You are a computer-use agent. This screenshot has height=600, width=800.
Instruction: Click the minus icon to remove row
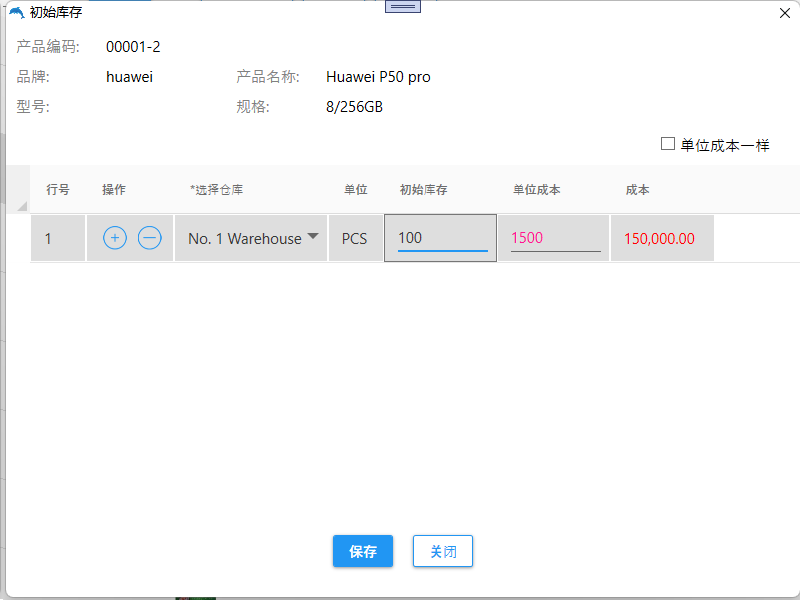(x=149, y=238)
